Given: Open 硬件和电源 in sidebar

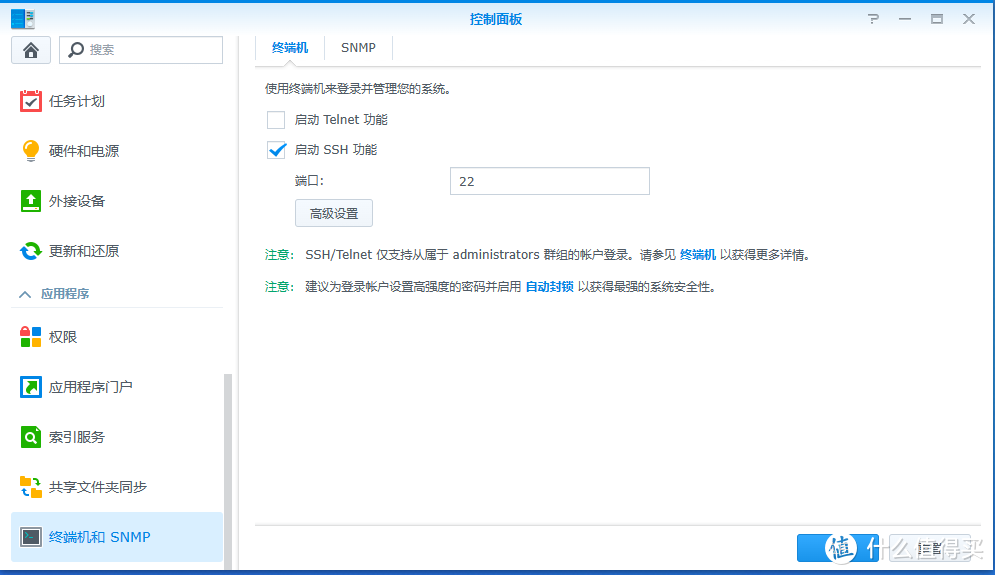Looking at the screenshot, I should [x=117, y=151].
